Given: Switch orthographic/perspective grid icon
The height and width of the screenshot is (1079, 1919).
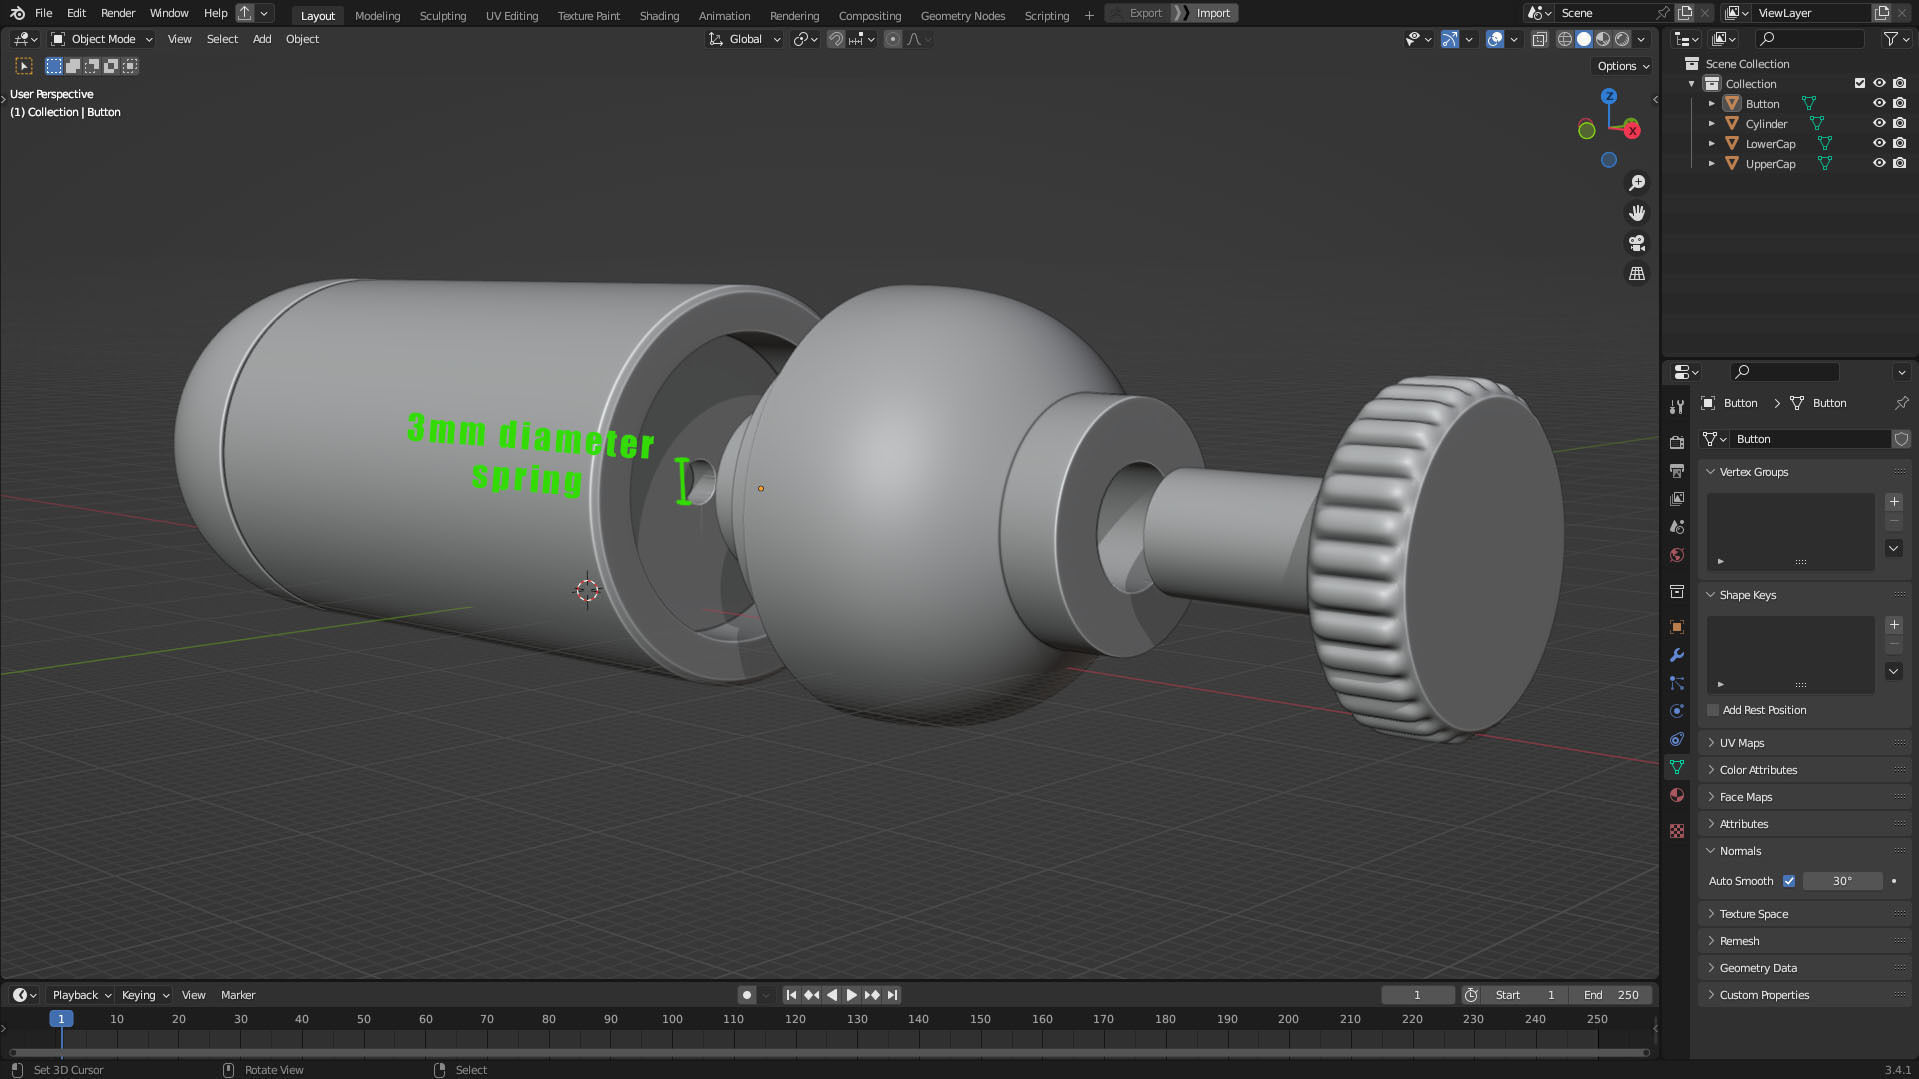Looking at the screenshot, I should pos(1637,273).
